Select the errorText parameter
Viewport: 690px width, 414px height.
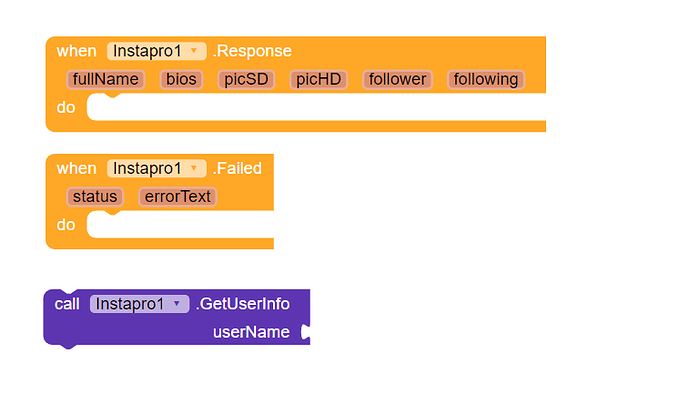pyautogui.click(x=178, y=196)
